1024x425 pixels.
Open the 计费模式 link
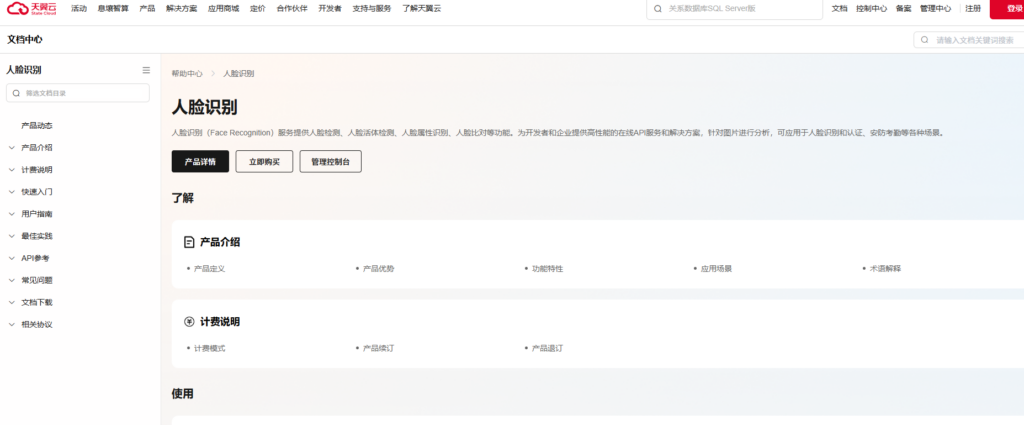coord(210,349)
